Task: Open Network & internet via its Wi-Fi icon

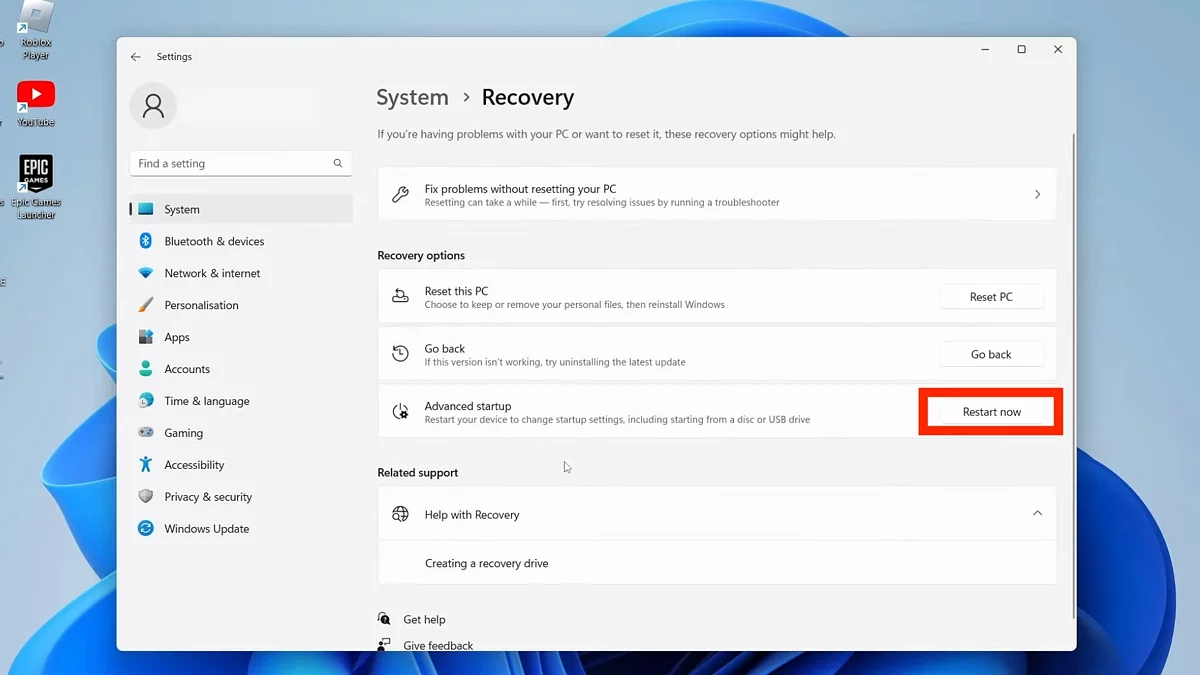Action: coord(145,273)
